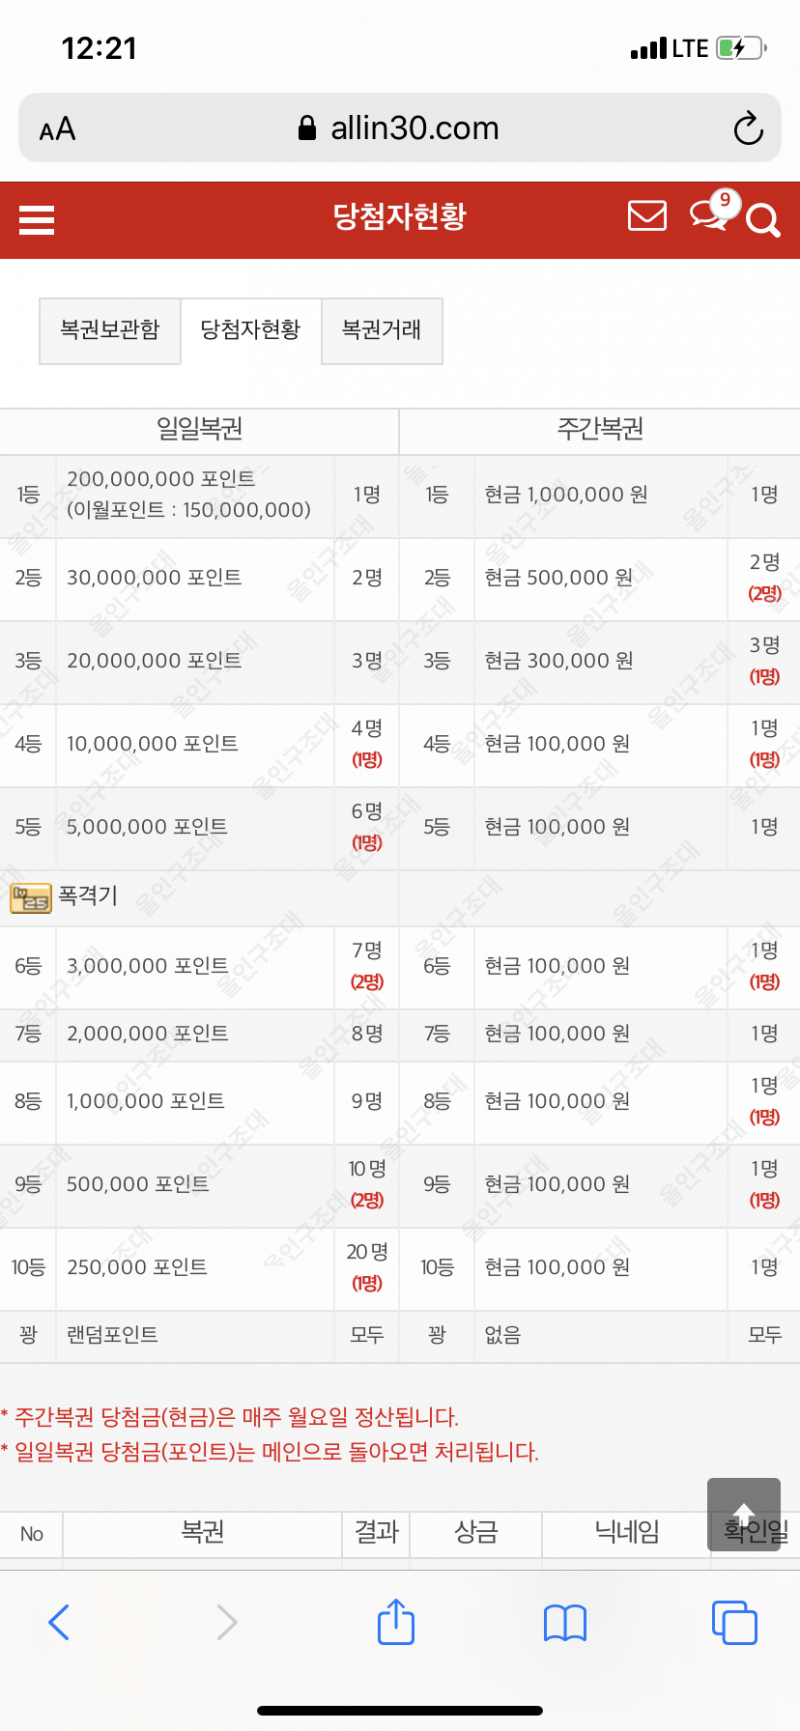The height and width of the screenshot is (1731, 800).
Task: Switch to the 복권거래 tab
Action: (382, 330)
